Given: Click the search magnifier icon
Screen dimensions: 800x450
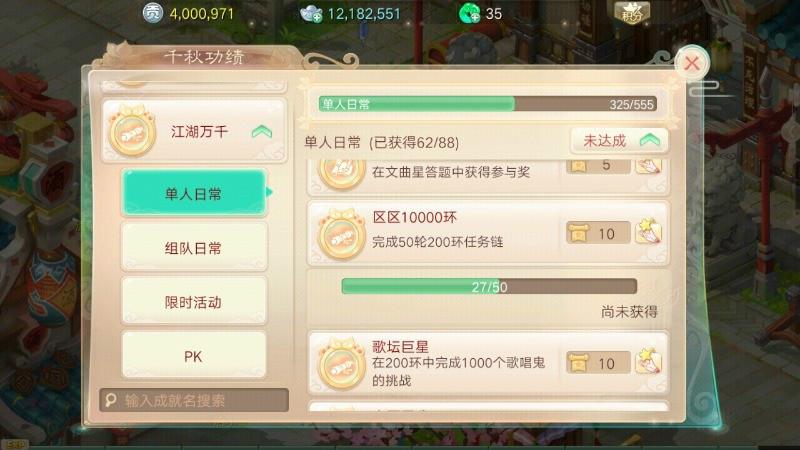Looking at the screenshot, I should point(111,400).
